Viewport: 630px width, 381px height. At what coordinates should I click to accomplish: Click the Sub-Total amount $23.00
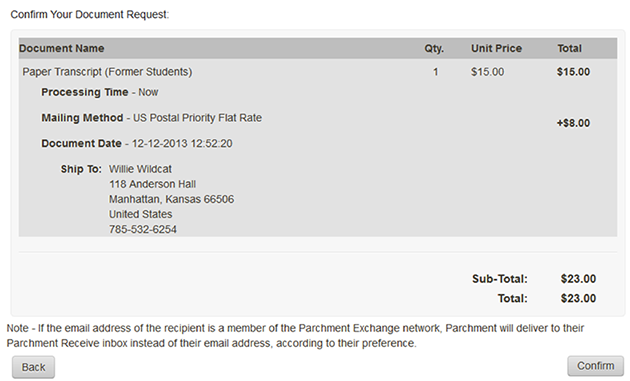point(578,279)
